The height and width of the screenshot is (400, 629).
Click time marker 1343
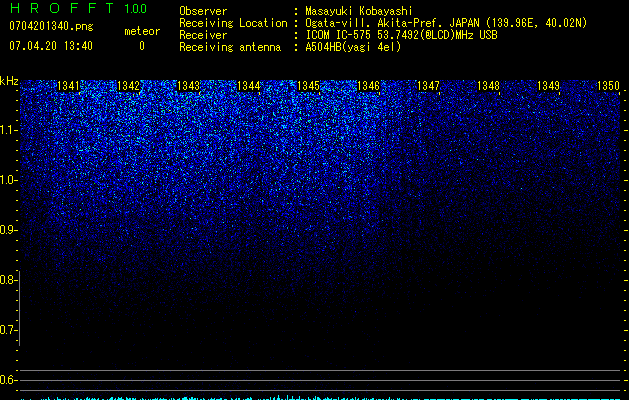point(189,85)
